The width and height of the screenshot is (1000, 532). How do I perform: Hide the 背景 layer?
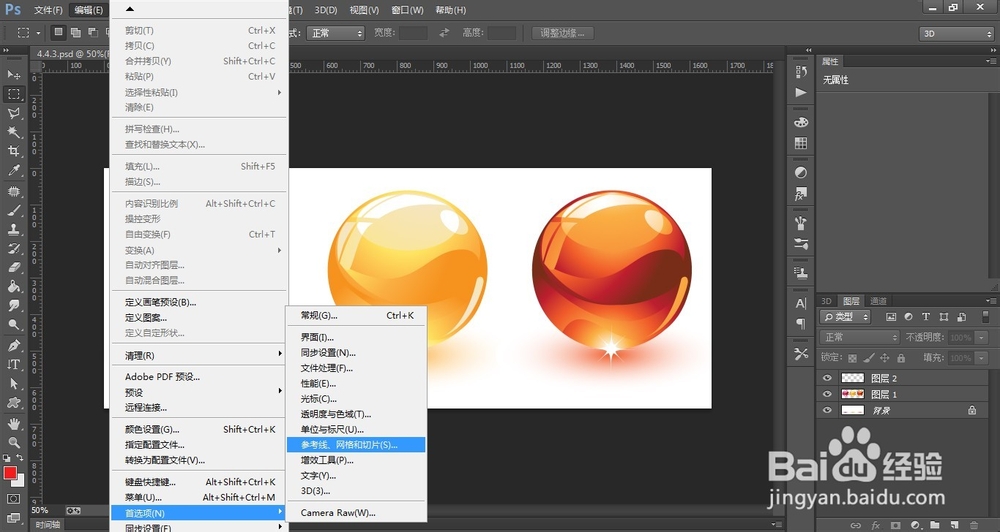pos(827,411)
